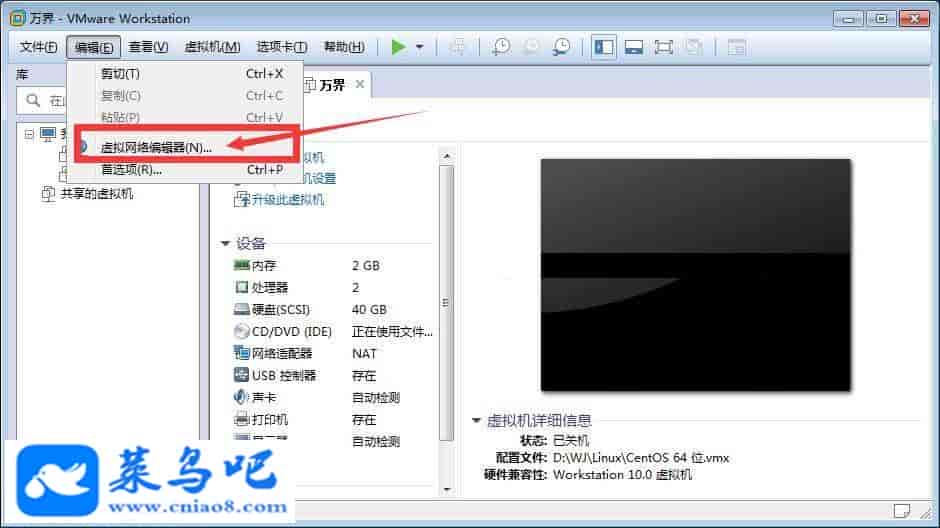Click the show library panel icon

click(603, 47)
